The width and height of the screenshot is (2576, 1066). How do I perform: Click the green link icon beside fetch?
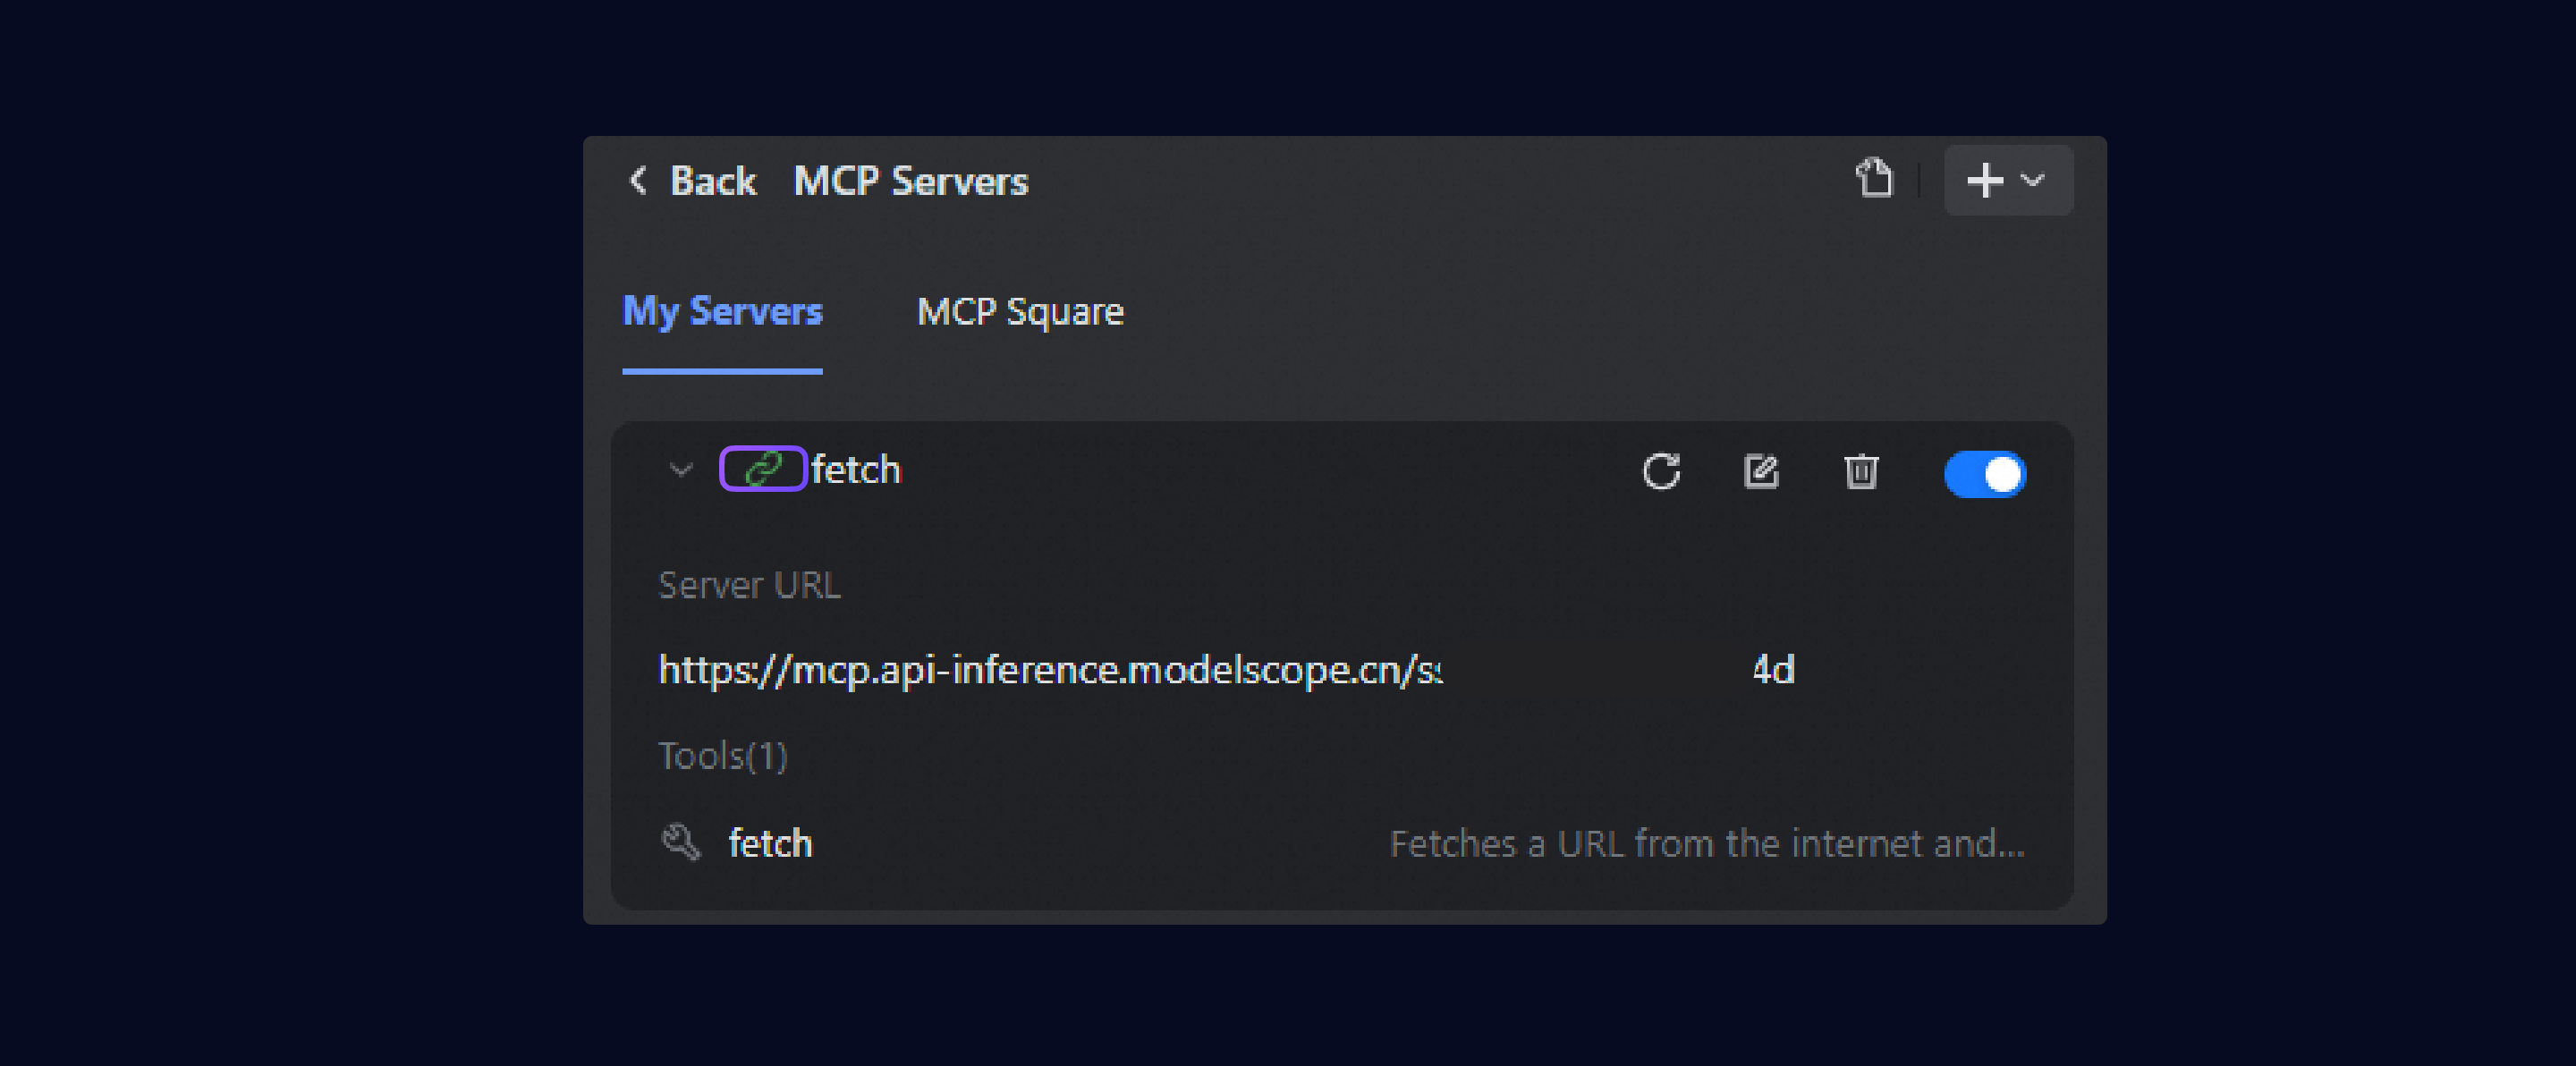pos(763,469)
